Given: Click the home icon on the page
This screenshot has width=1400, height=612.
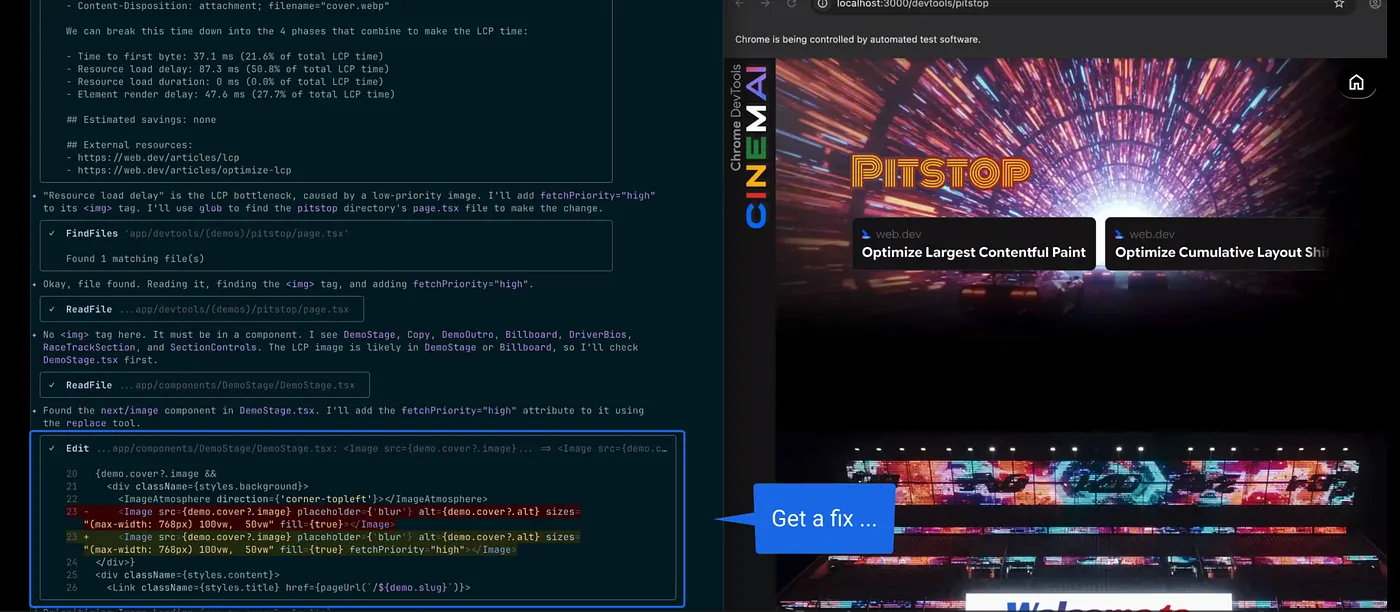Looking at the screenshot, I should pos(1356,83).
